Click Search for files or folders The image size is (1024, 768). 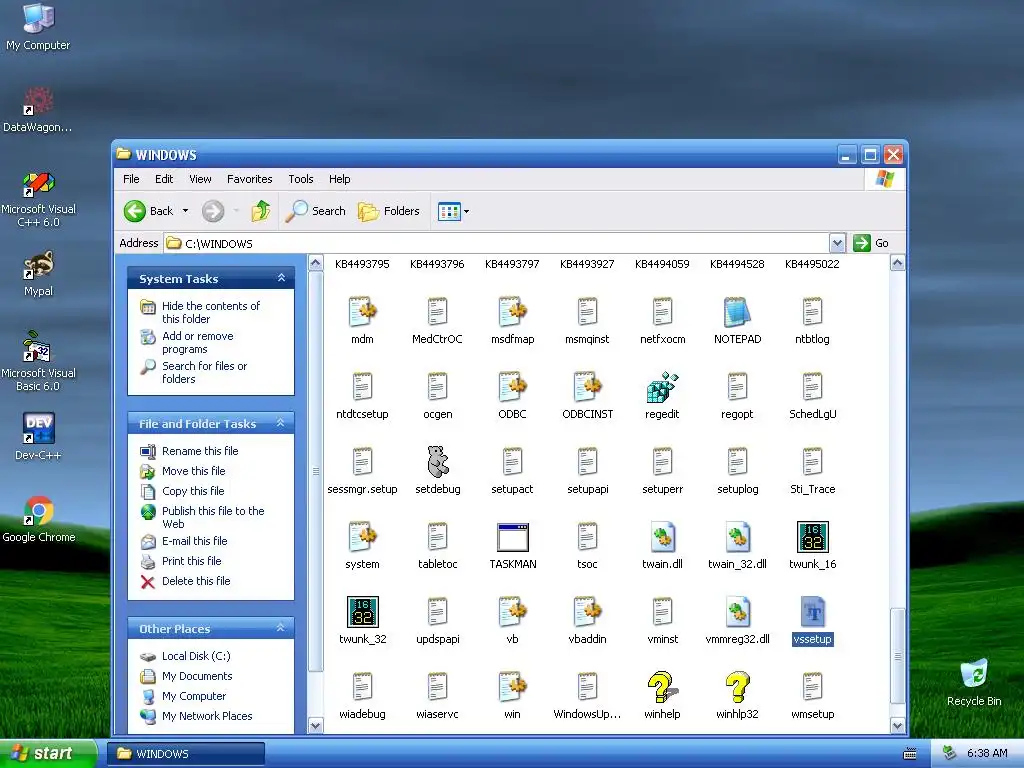coord(204,372)
